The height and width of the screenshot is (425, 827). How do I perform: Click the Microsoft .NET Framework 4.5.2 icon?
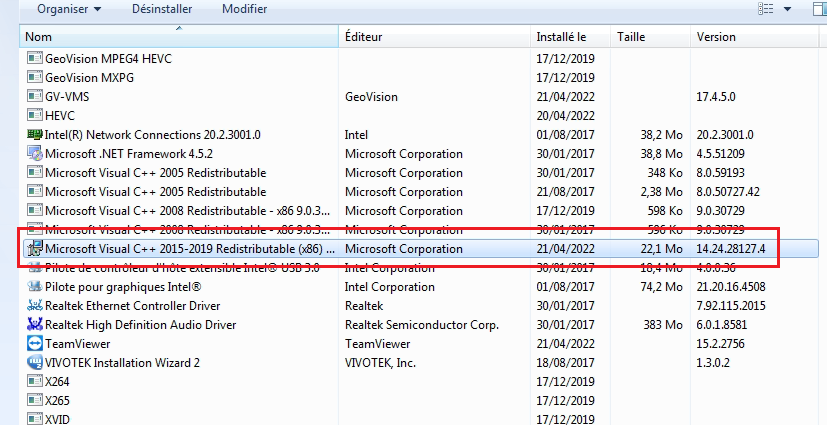[x=35, y=153]
